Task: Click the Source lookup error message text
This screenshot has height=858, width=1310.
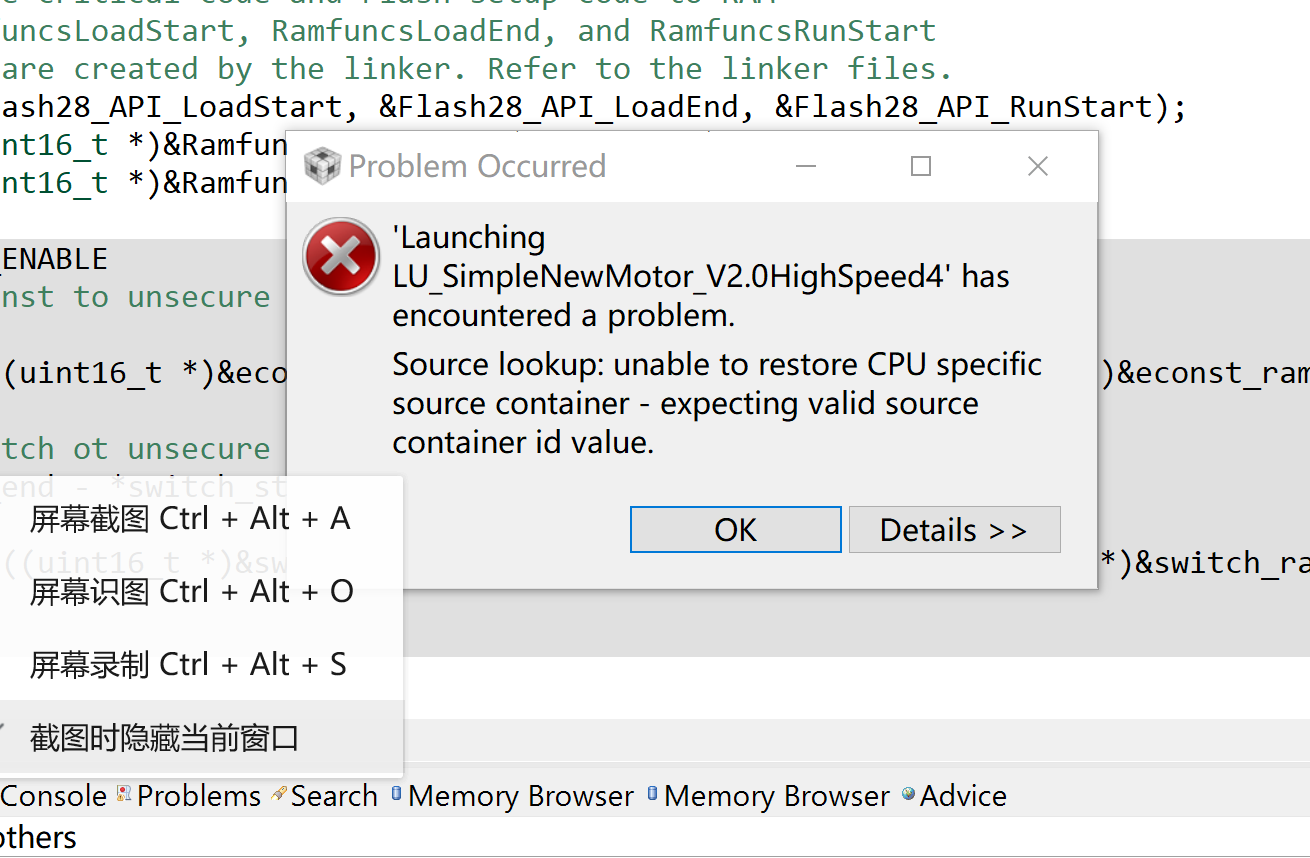Action: click(717, 403)
